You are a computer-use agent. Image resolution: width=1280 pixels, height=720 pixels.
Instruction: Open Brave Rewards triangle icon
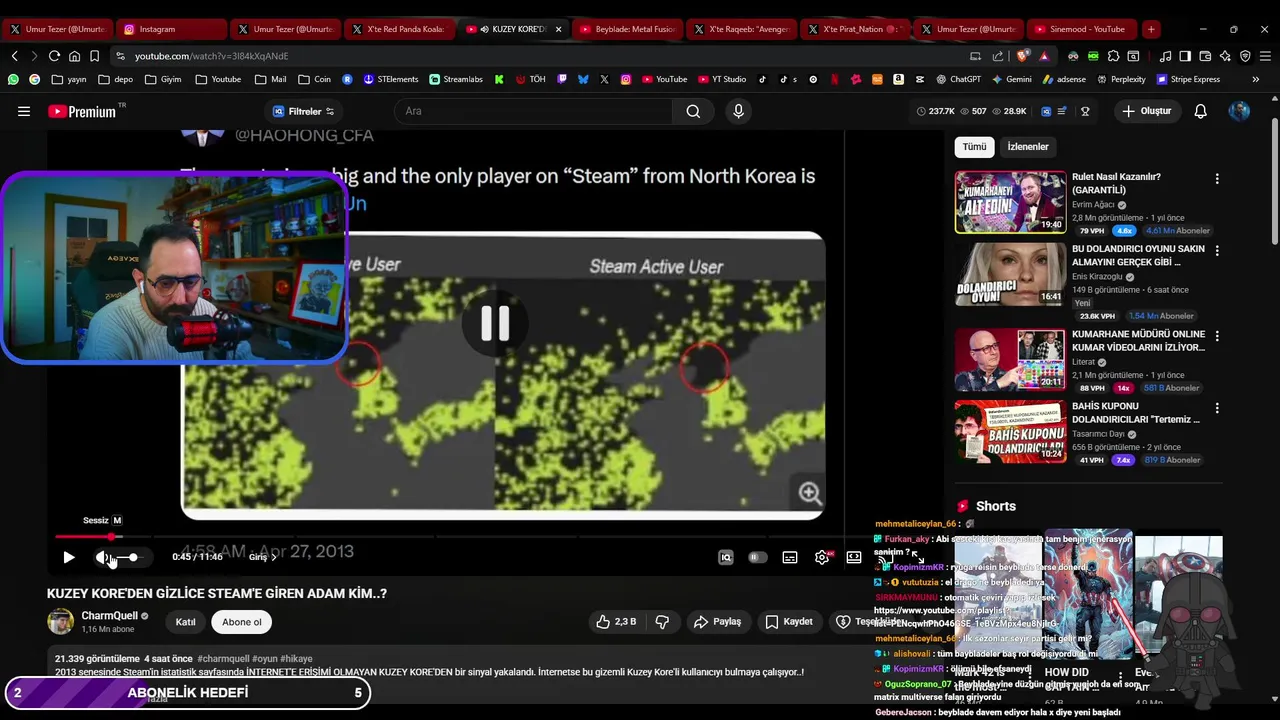click(x=1044, y=56)
